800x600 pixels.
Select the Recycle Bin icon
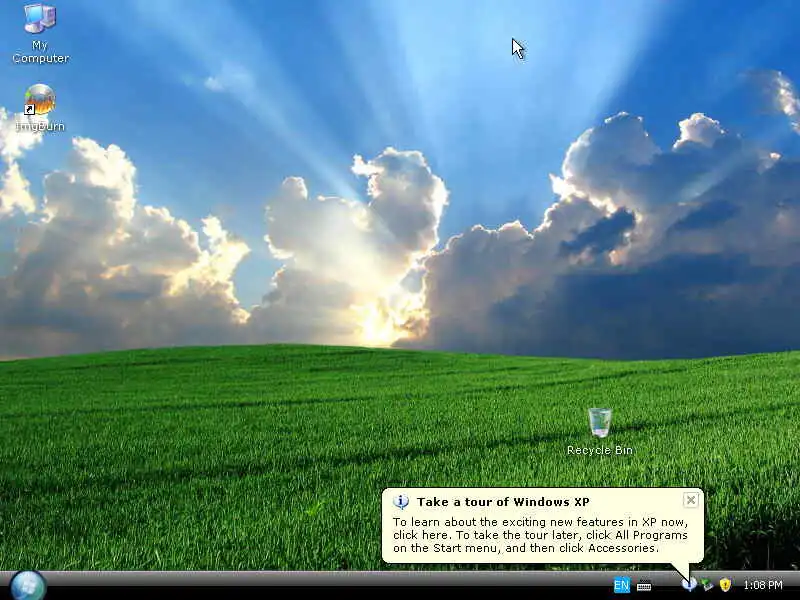point(599,432)
